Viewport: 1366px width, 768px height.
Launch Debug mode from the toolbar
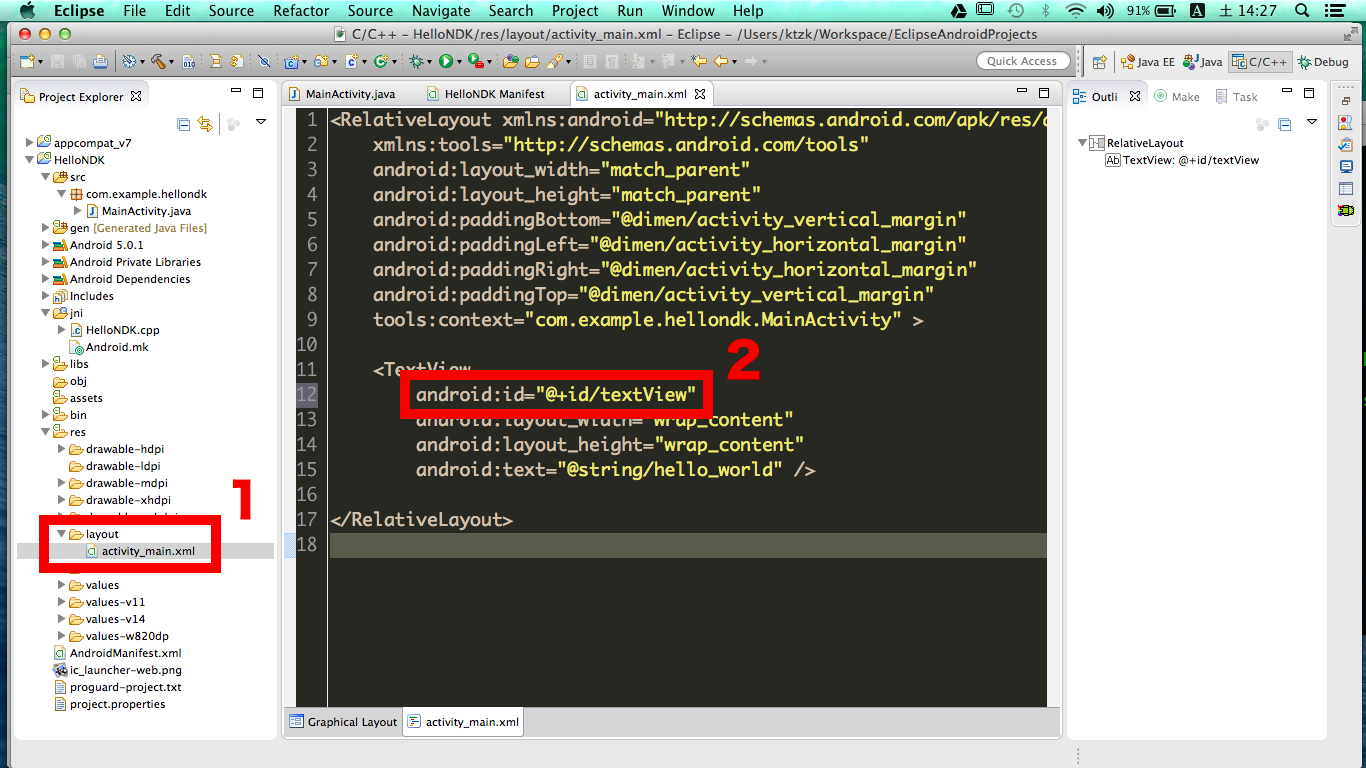pyautogui.click(x=414, y=61)
